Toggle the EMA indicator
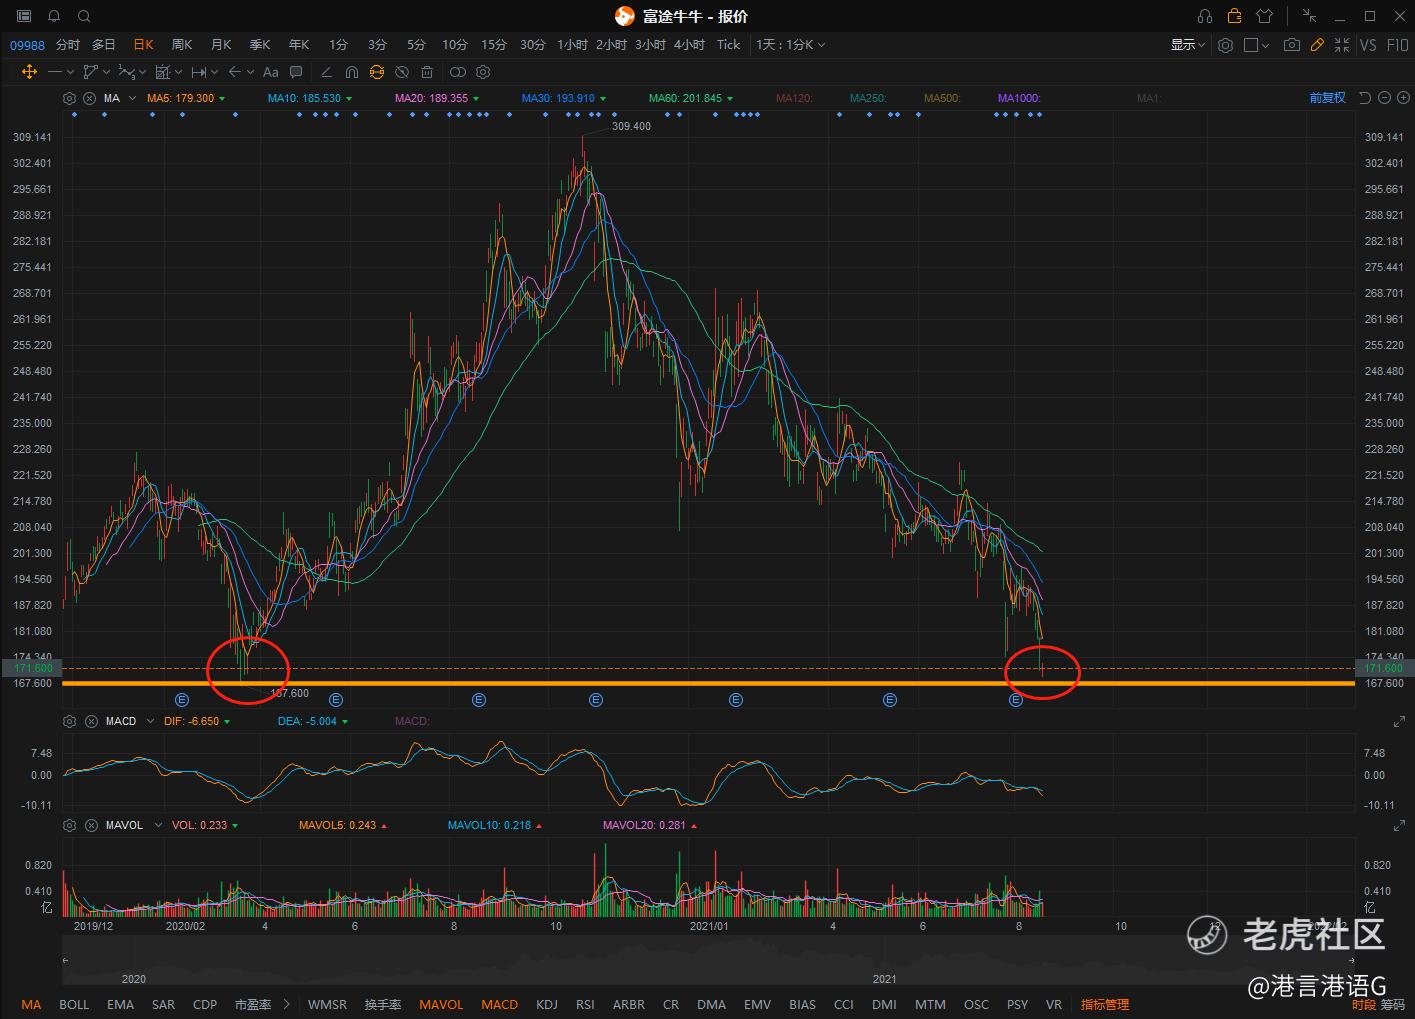The height and width of the screenshot is (1019, 1415). tap(120, 1004)
